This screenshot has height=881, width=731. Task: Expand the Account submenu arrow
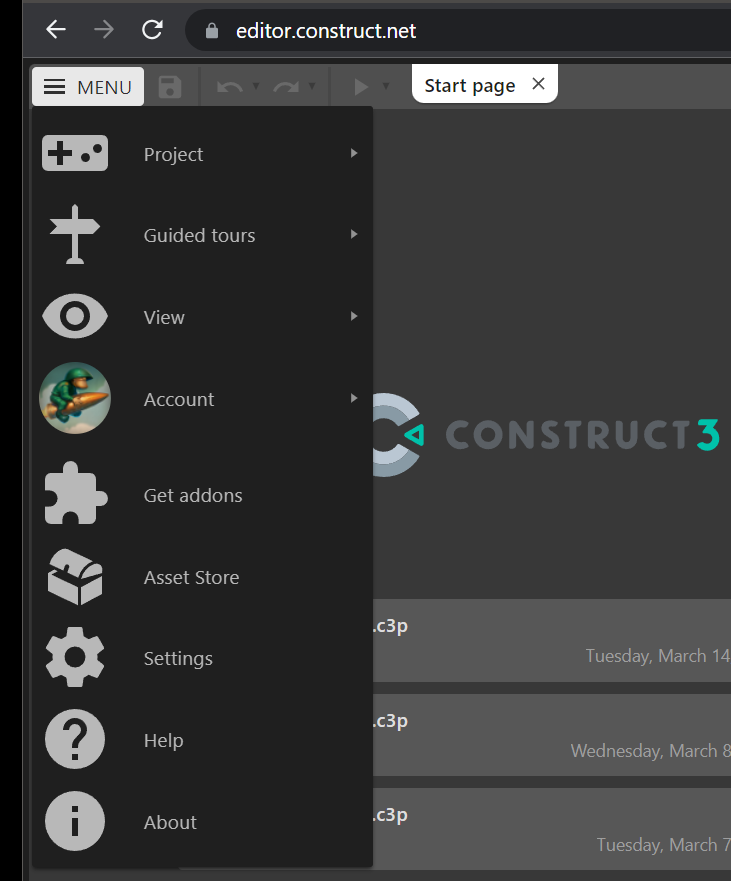pyautogui.click(x=354, y=398)
